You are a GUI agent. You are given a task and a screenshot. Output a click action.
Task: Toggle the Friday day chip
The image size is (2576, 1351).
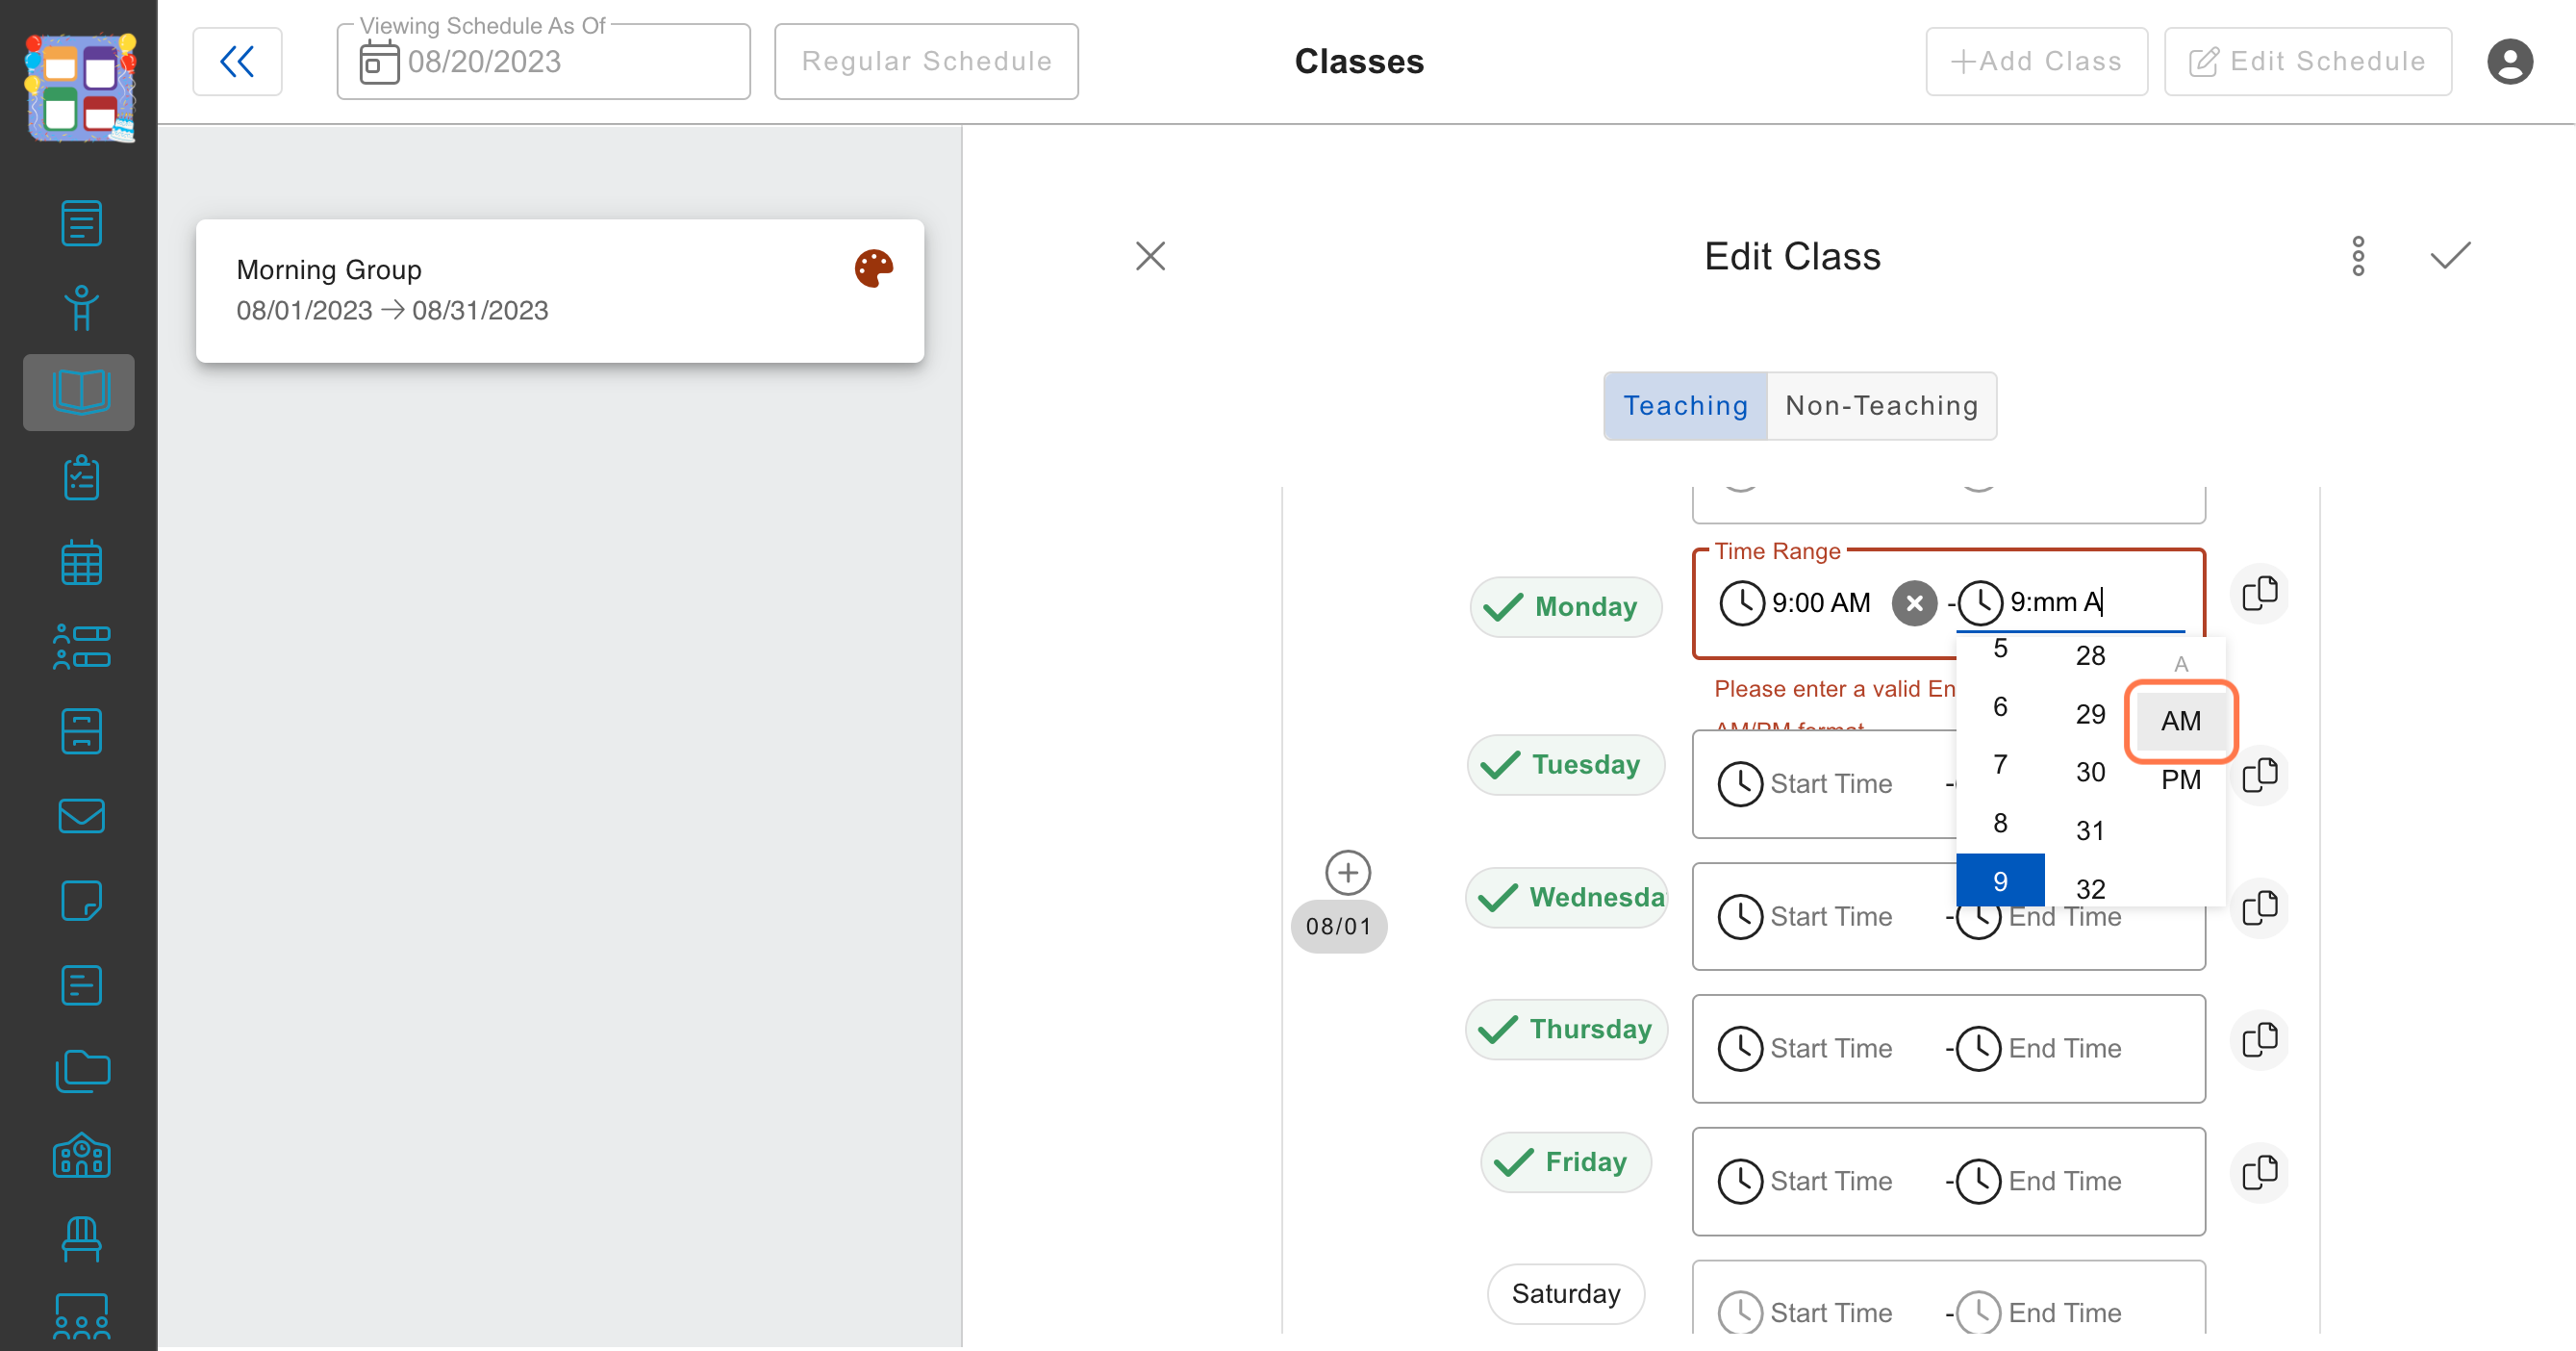click(x=1565, y=1162)
